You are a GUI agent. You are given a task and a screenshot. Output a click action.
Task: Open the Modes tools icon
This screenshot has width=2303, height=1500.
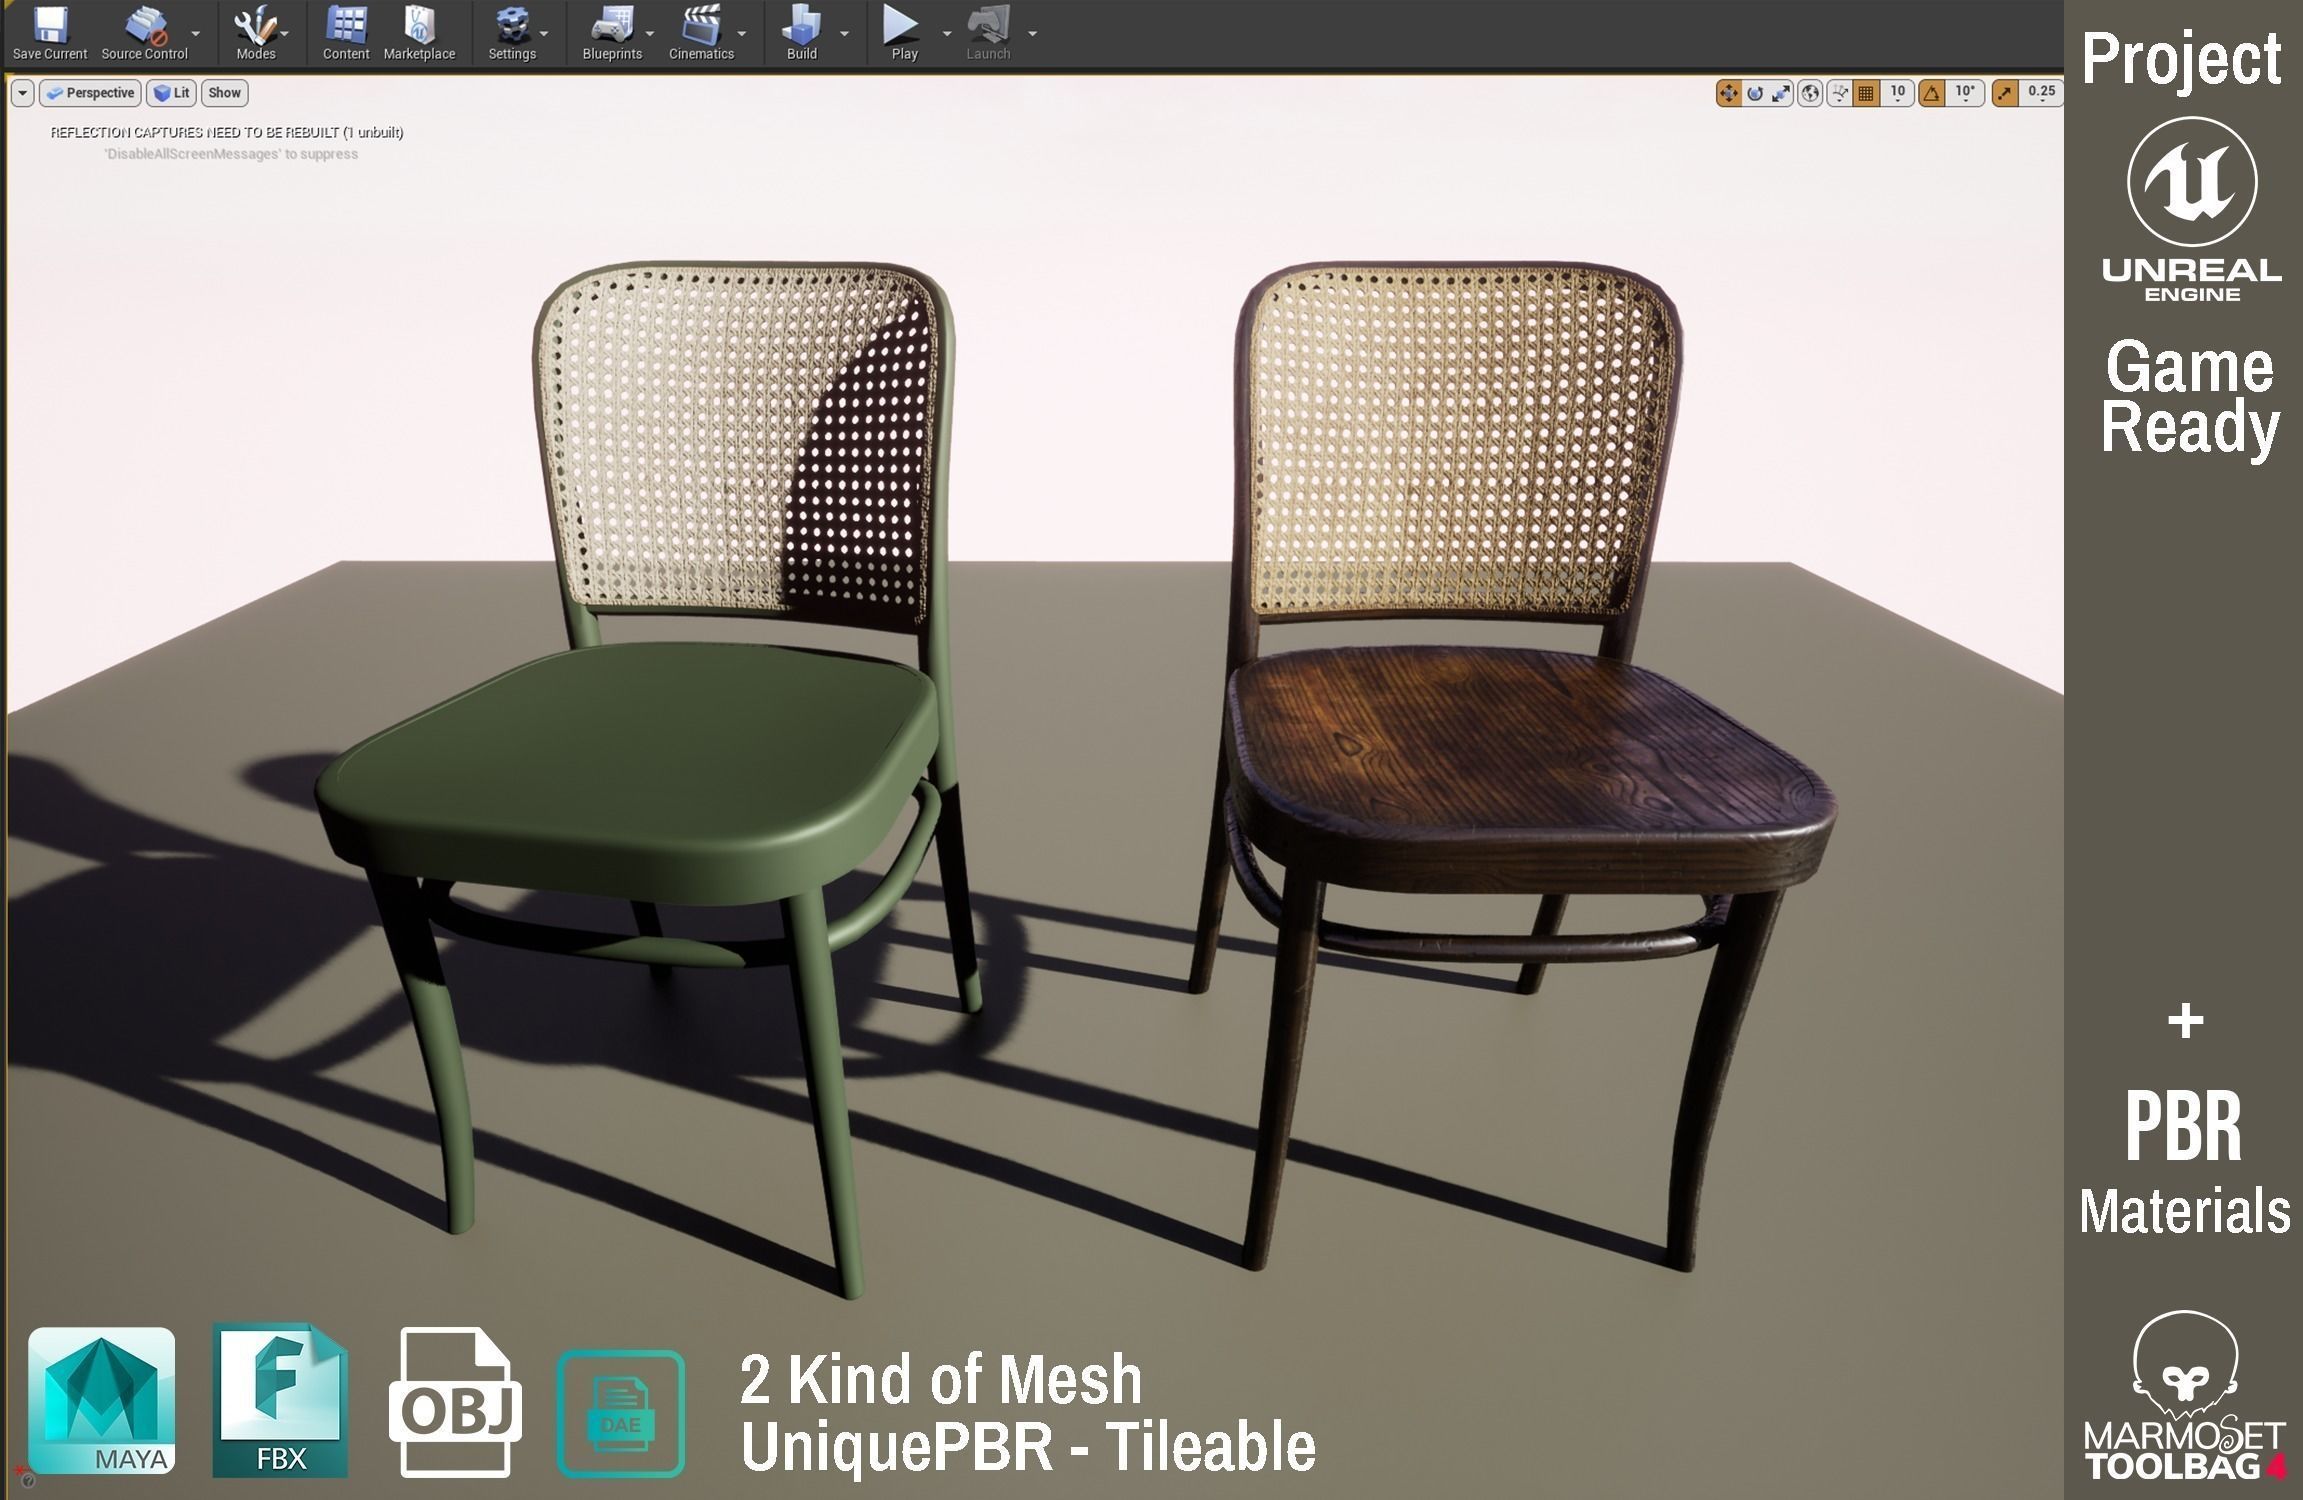(x=254, y=25)
